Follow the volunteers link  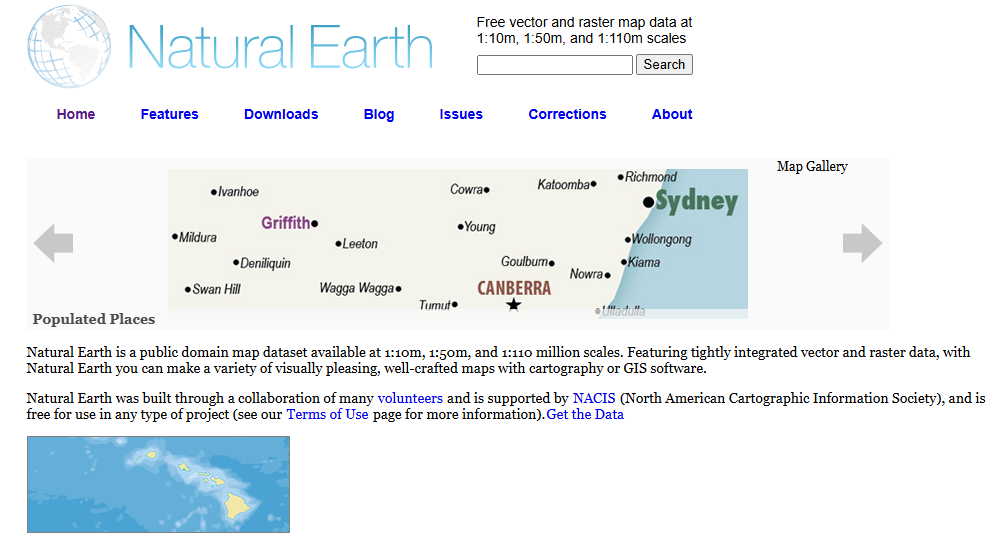click(x=410, y=398)
